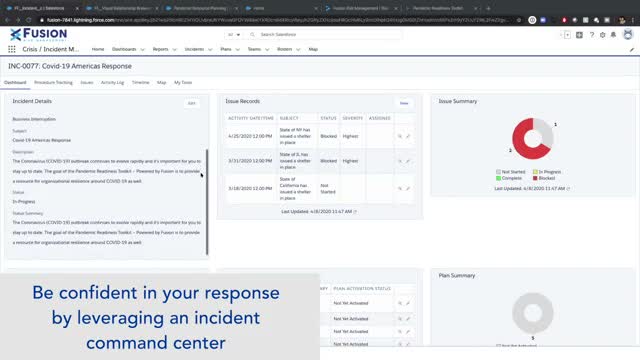Click the 4/25/2020 12:00 PM cell
This screenshot has height=360, width=640.
(250, 136)
